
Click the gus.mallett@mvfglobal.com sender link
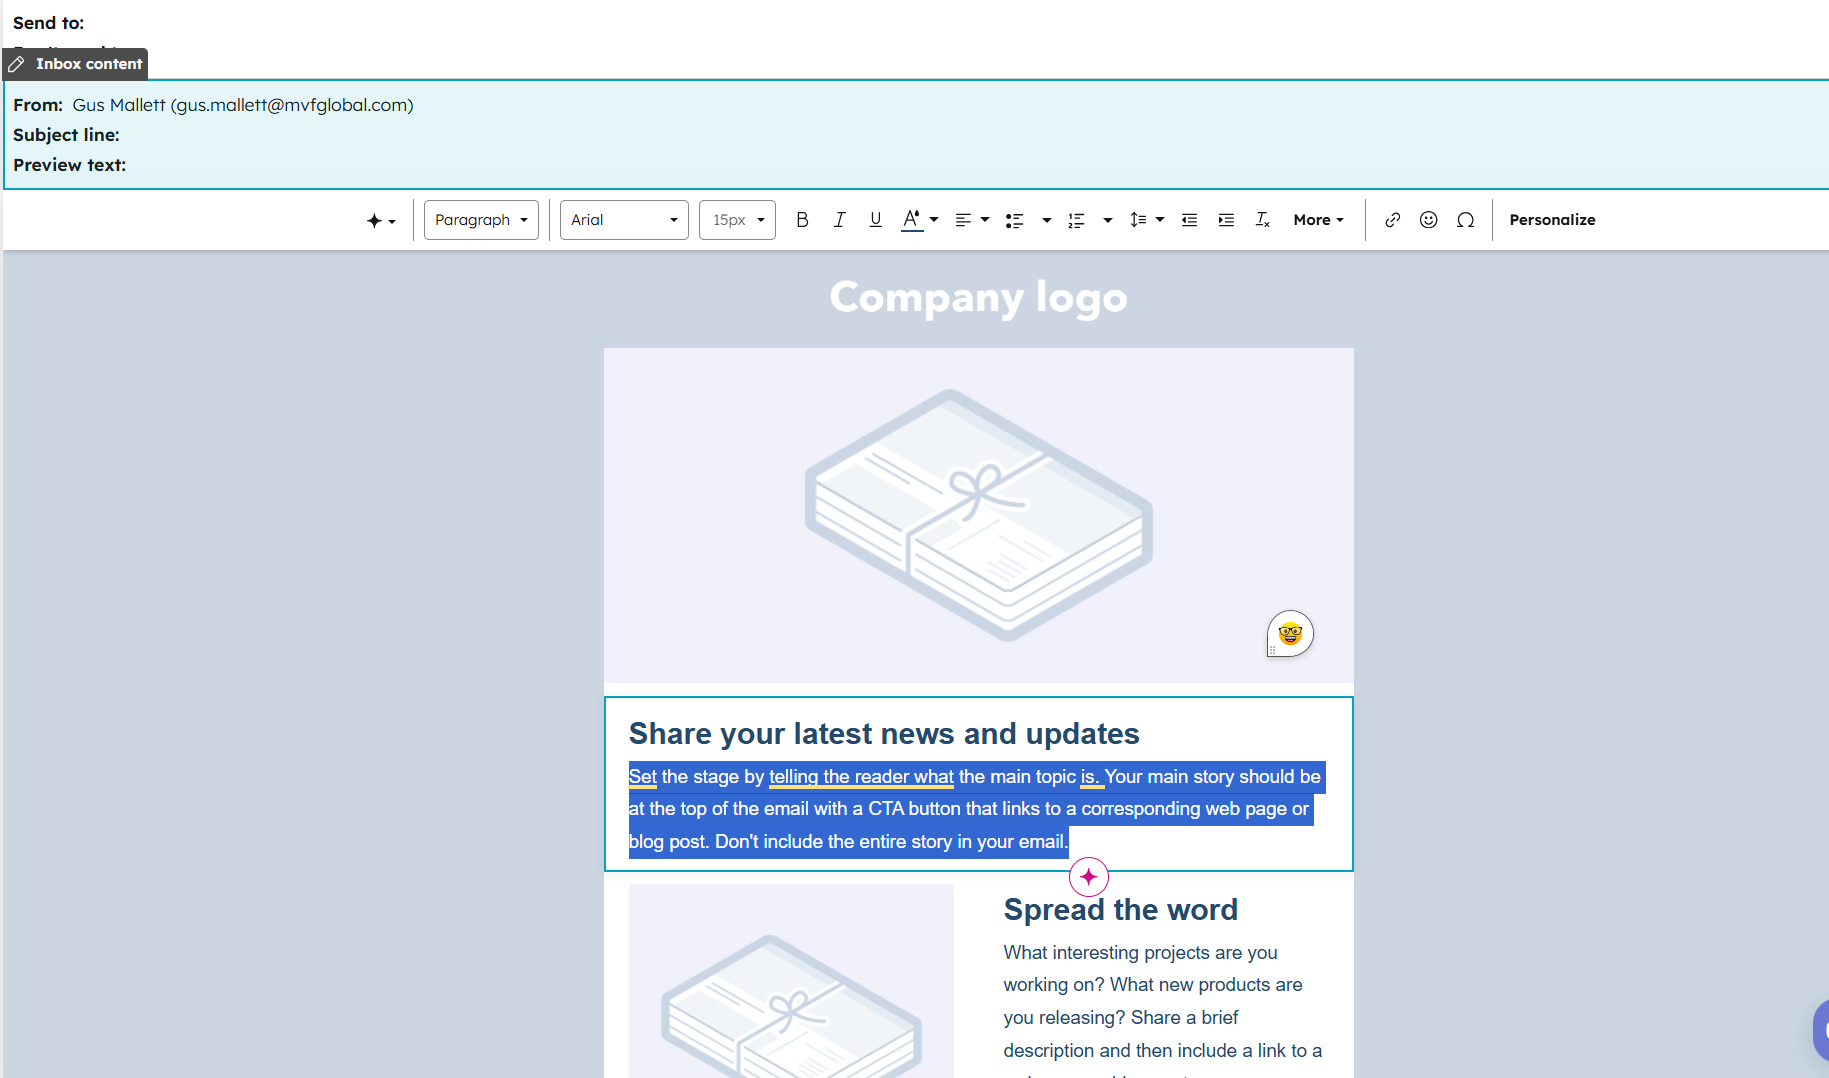291,104
